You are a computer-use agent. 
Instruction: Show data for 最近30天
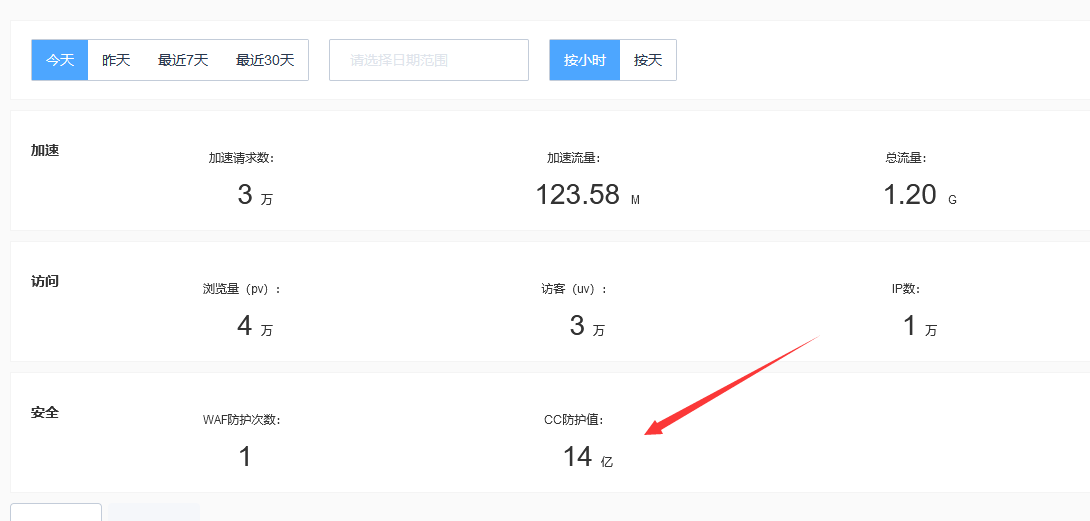point(265,60)
